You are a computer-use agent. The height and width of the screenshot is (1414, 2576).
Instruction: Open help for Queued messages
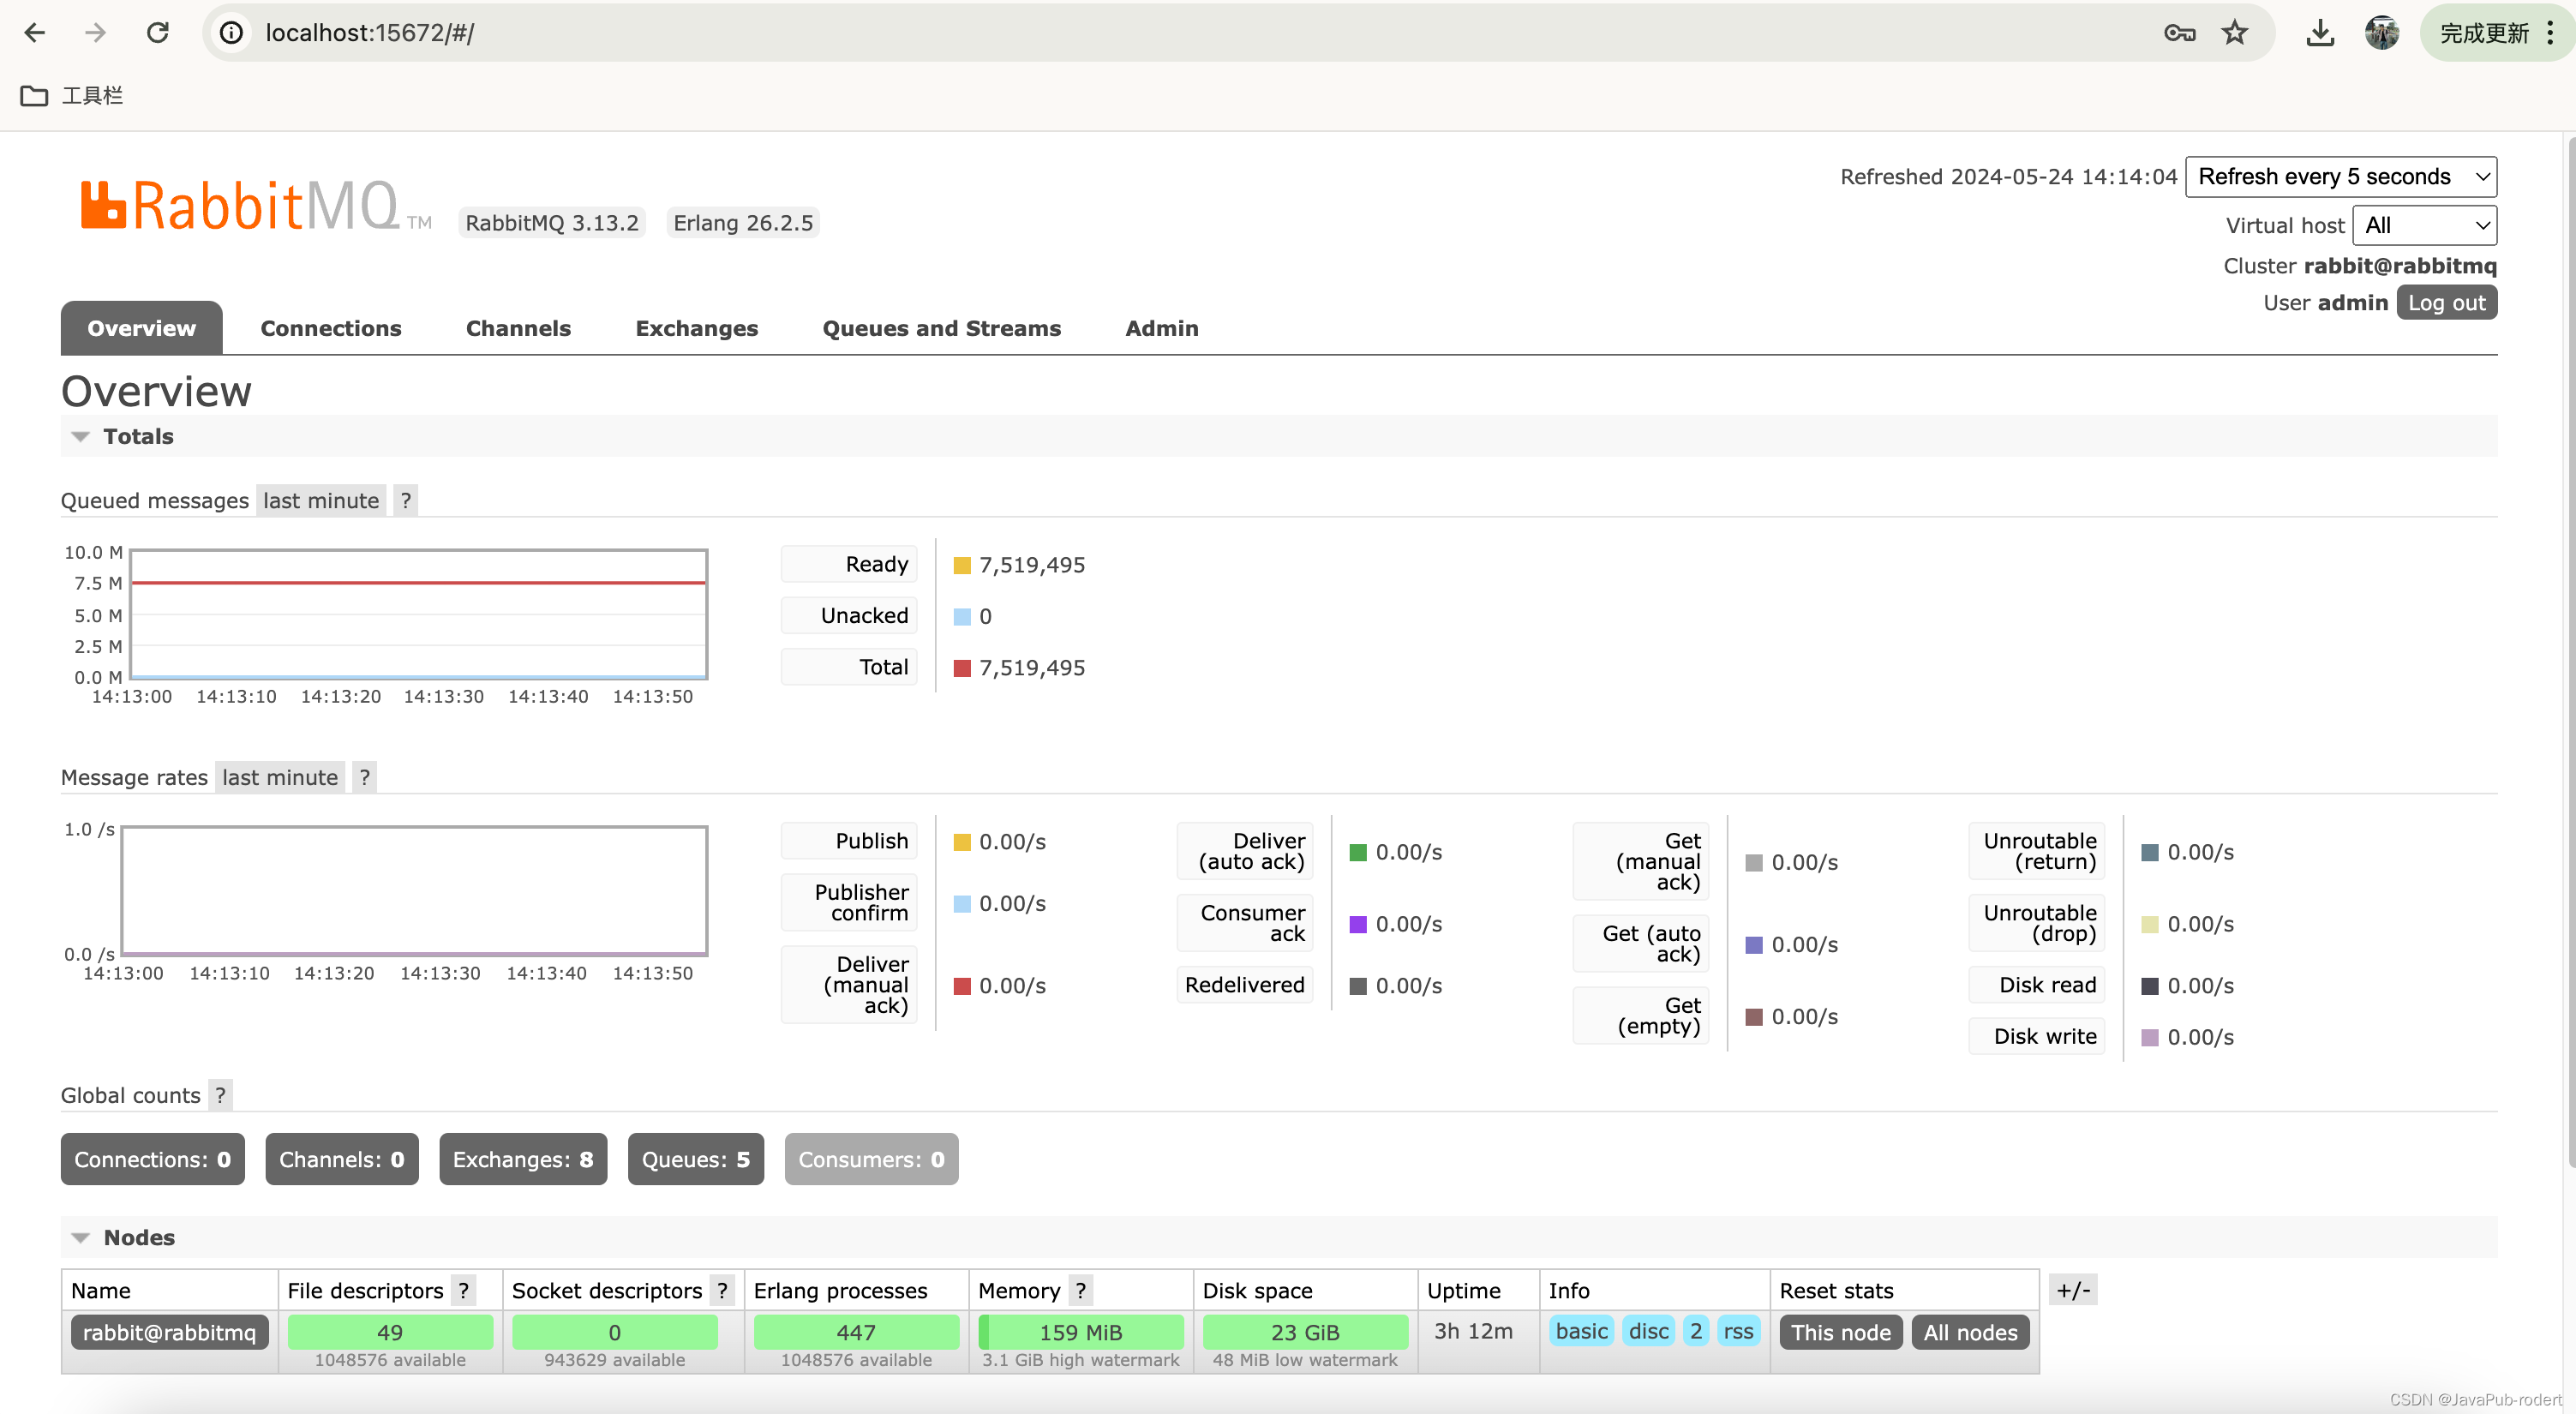click(405, 500)
